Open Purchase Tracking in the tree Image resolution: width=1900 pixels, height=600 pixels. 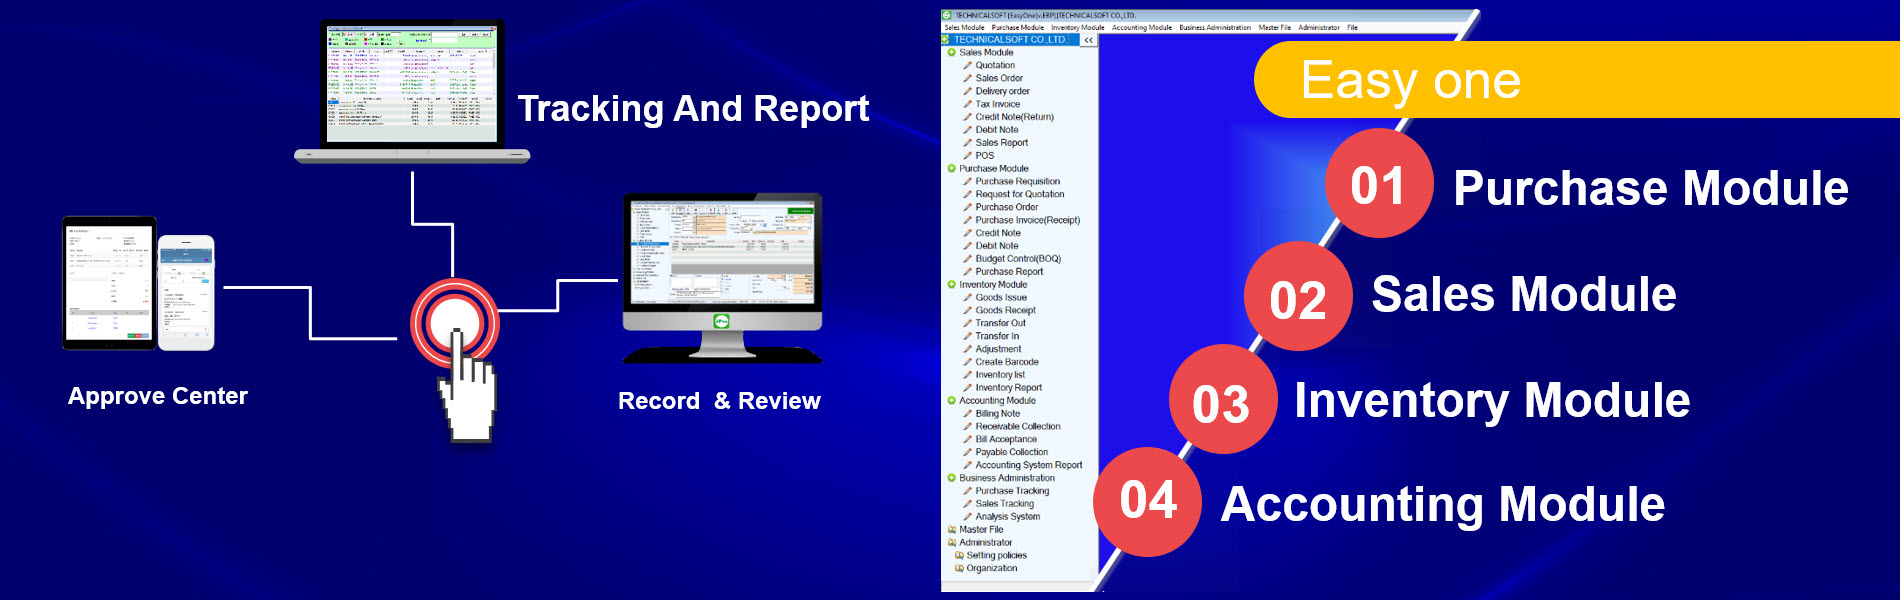point(1012,491)
